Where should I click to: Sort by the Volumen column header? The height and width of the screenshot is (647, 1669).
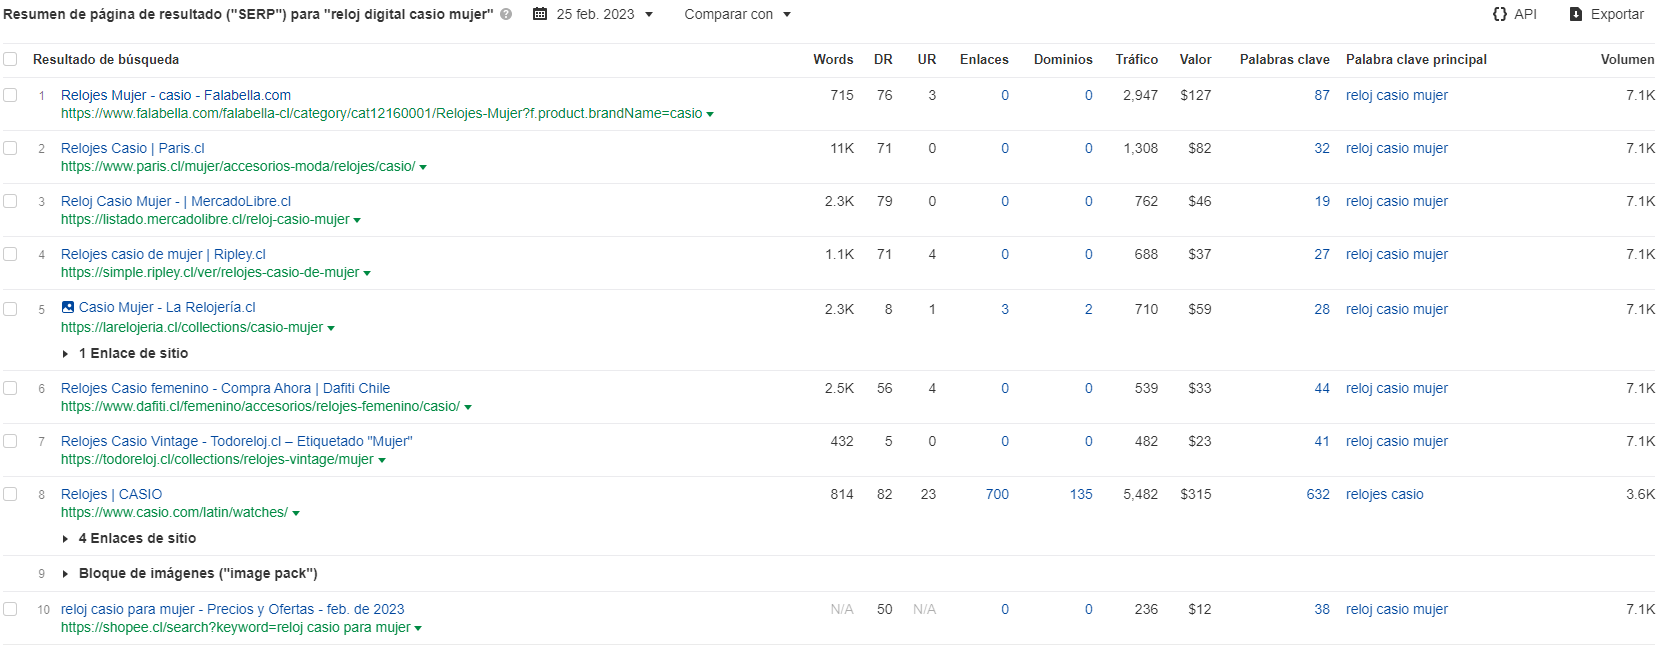click(1627, 59)
